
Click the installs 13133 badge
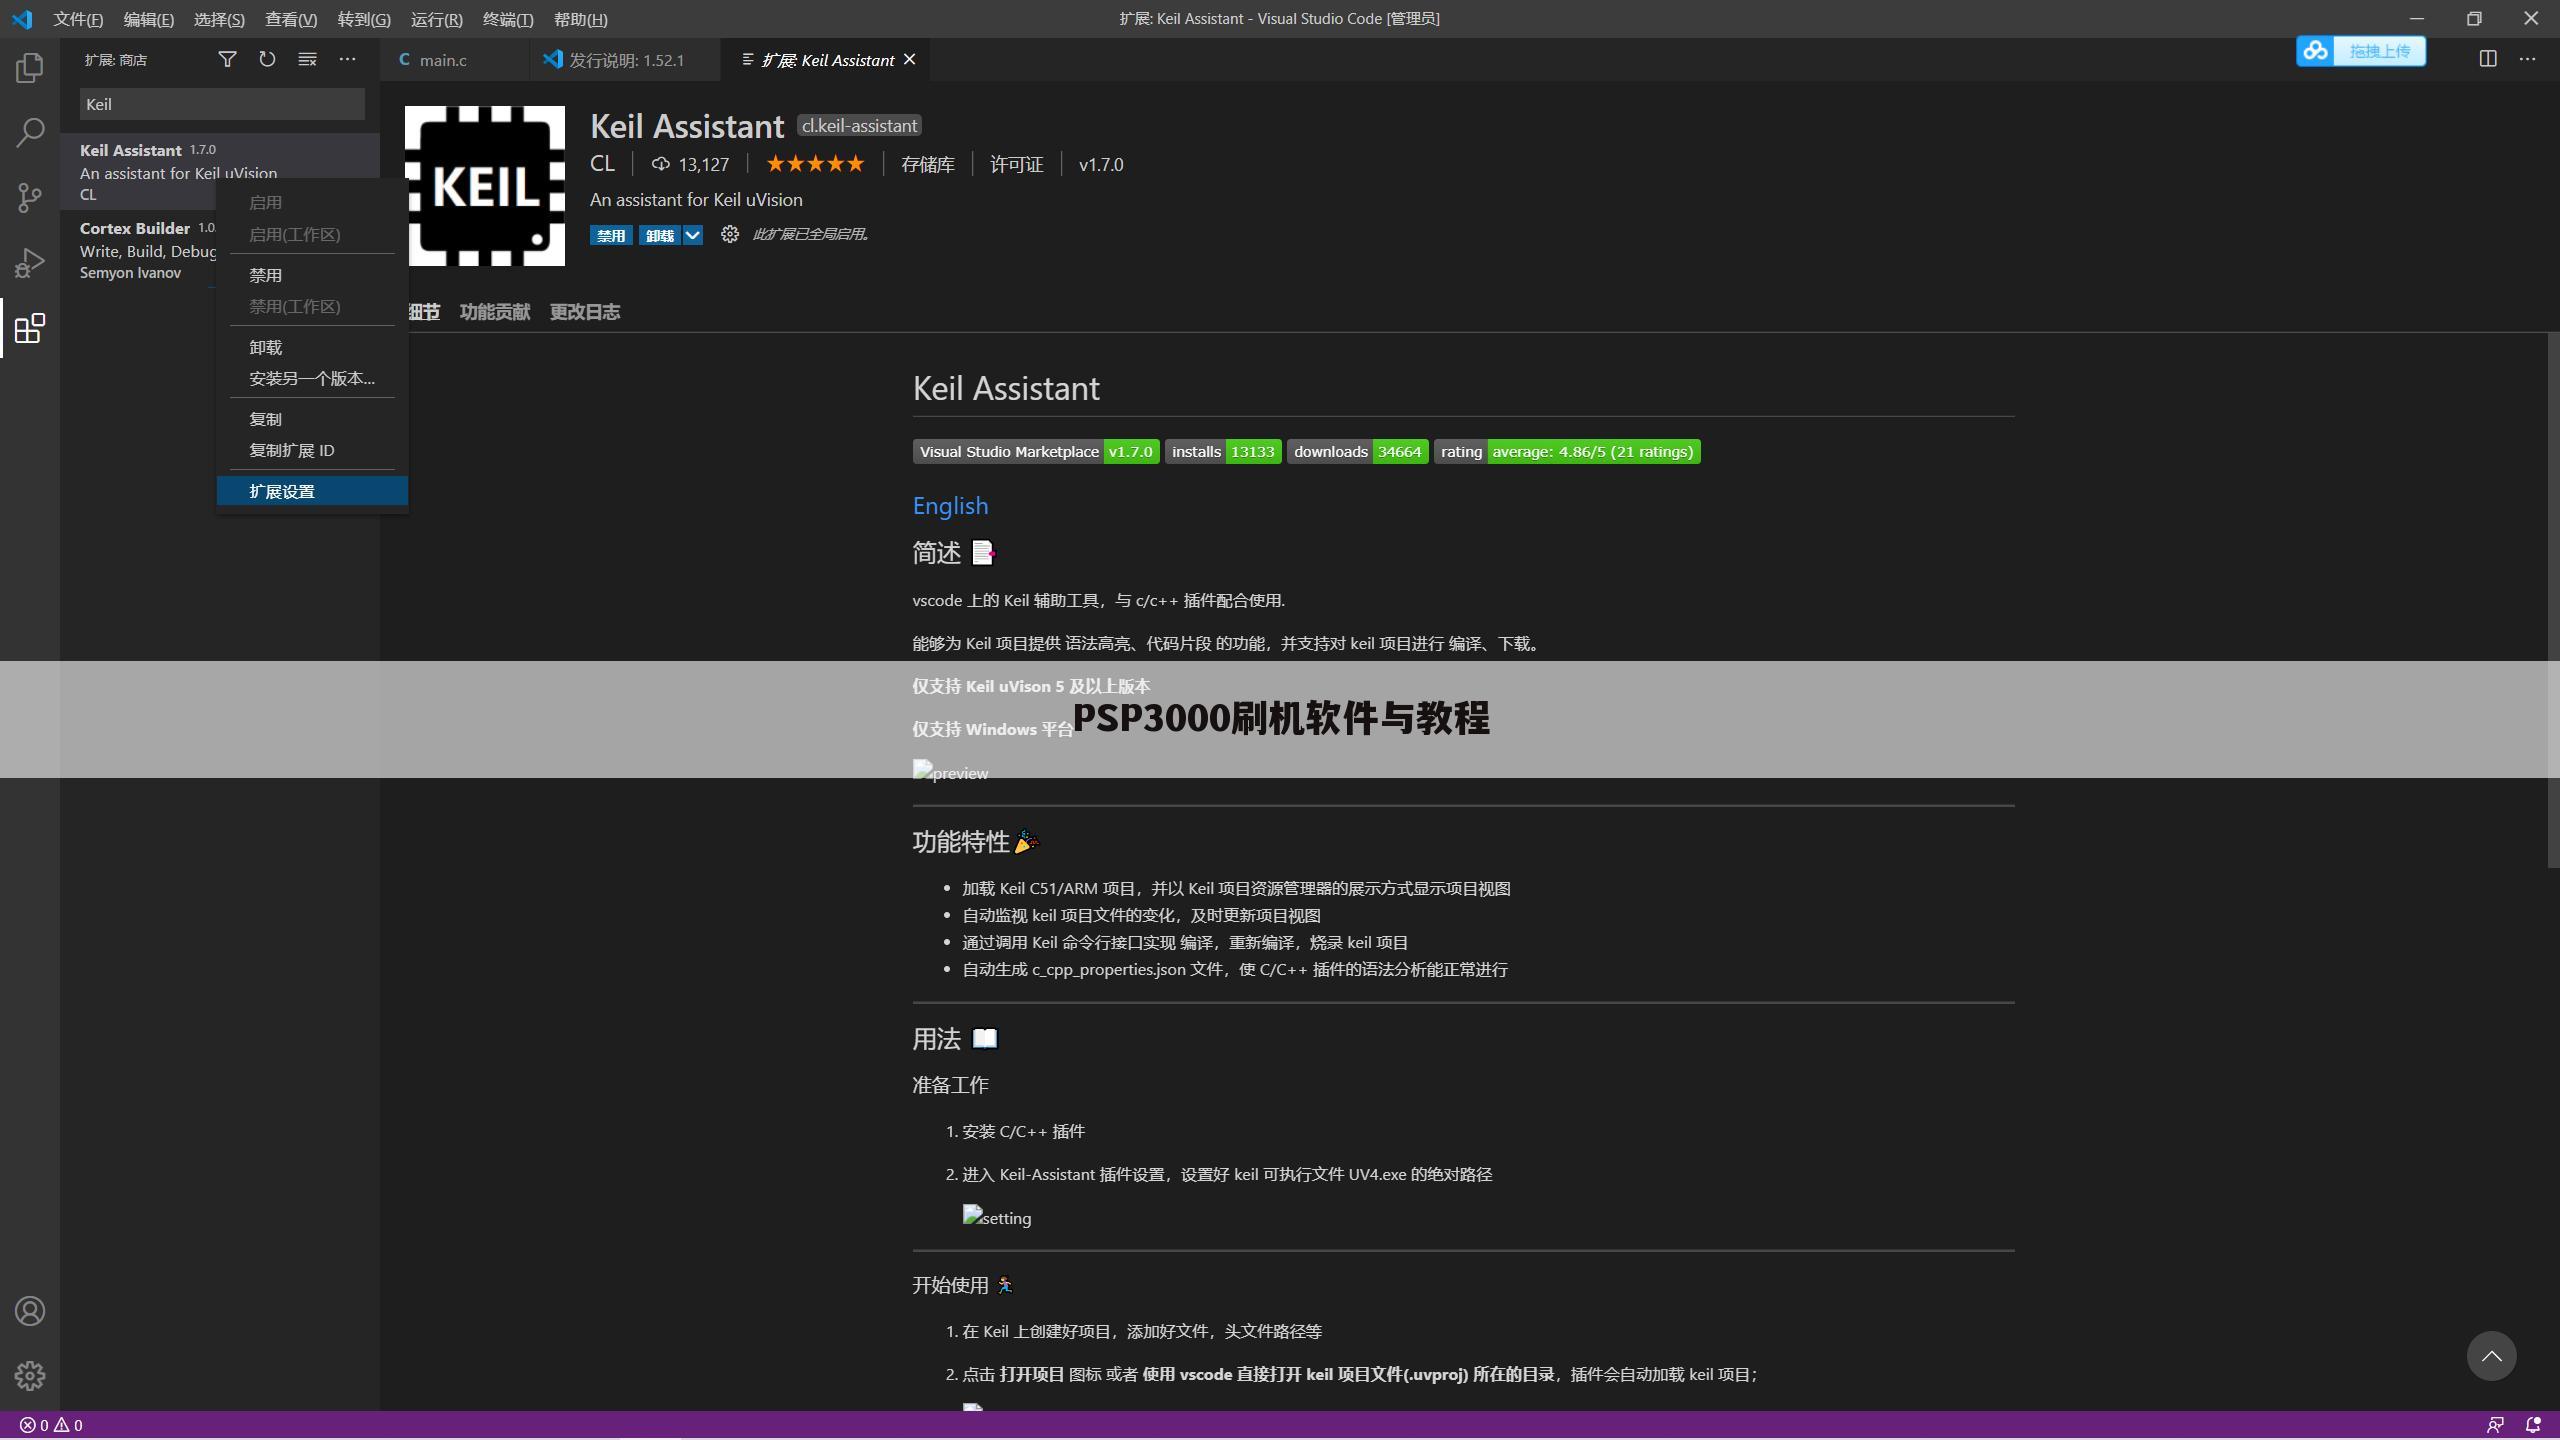pyautogui.click(x=1223, y=452)
